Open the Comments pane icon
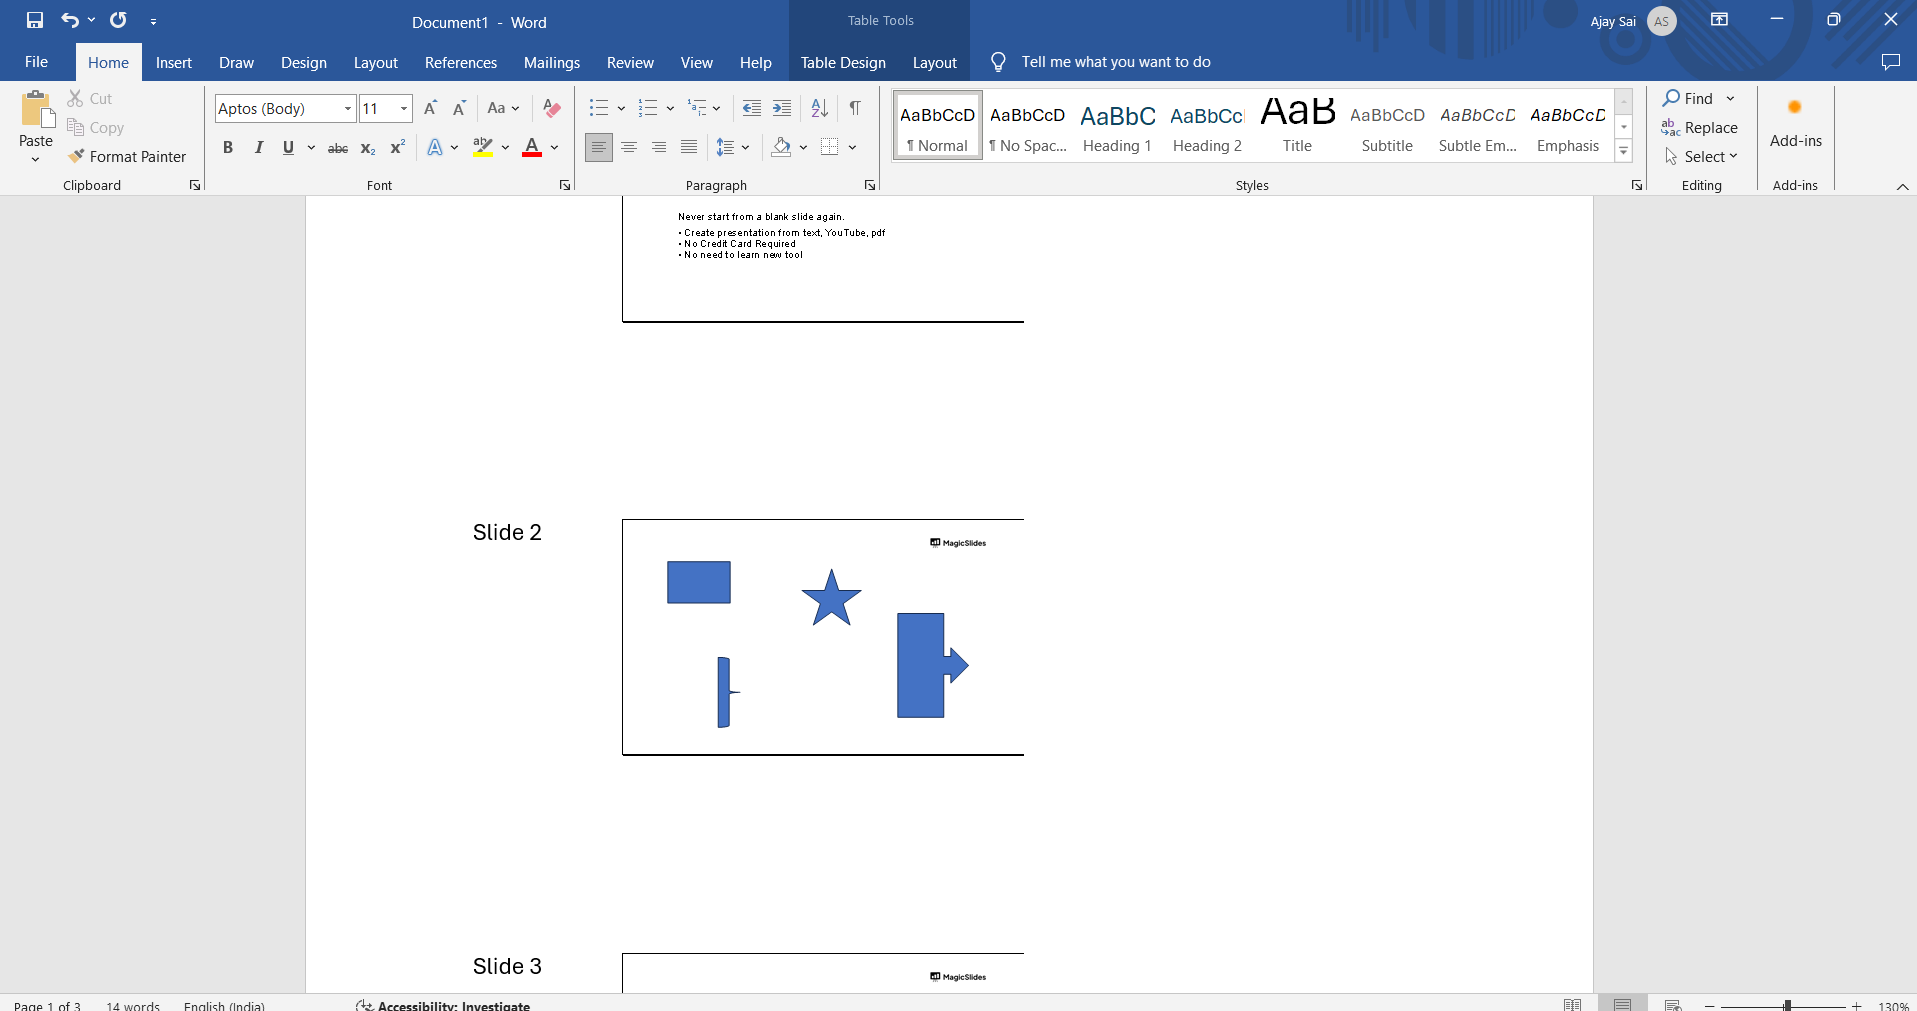 (x=1890, y=62)
